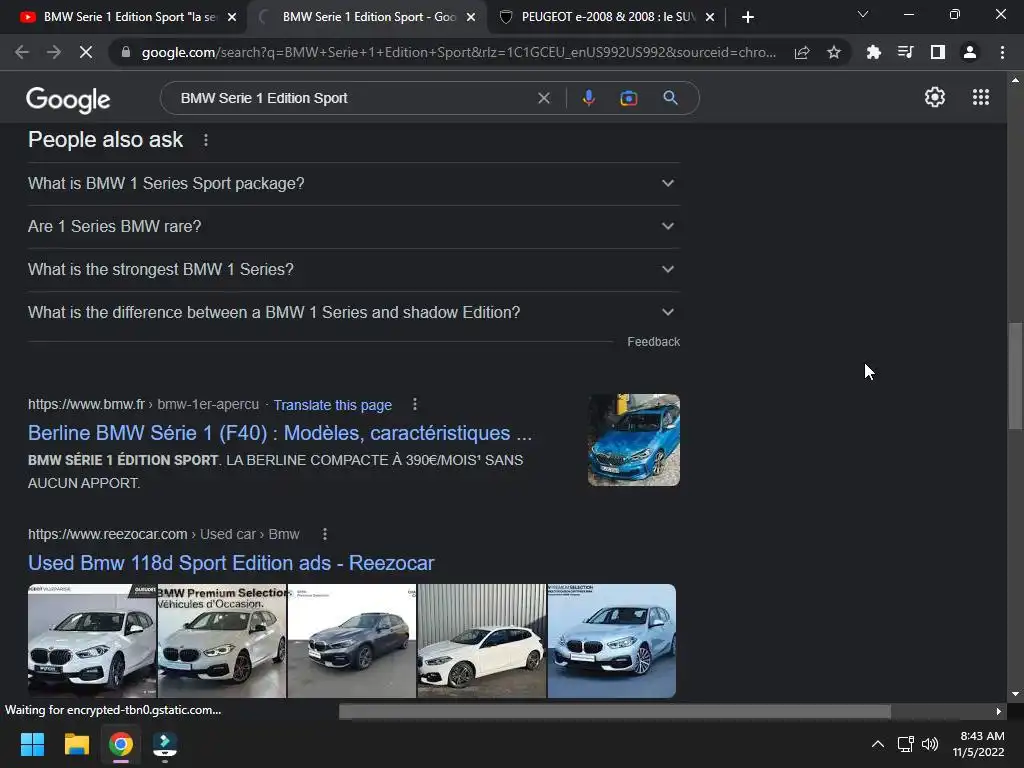Open tab search dropdown arrow
1024x768 pixels.
pos(863,14)
